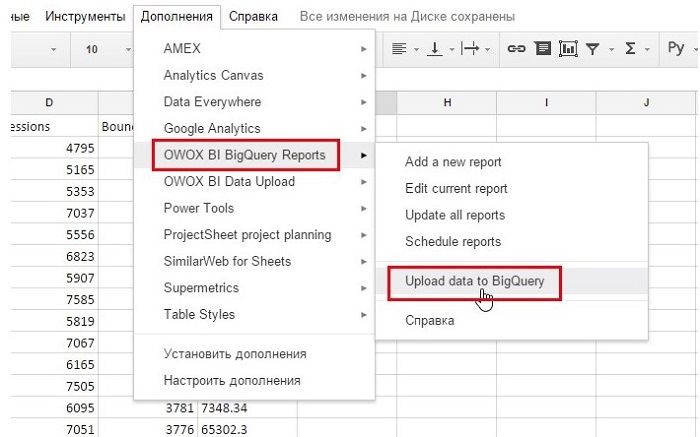Select cell with value 6823
Image resolution: width=700 pixels, height=437 pixels.
tap(54, 256)
